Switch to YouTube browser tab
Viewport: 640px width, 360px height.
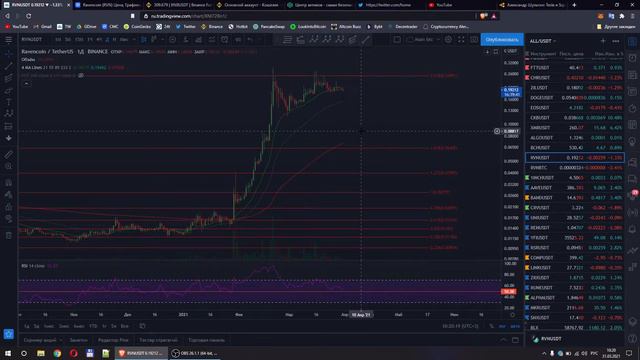(444, 5)
